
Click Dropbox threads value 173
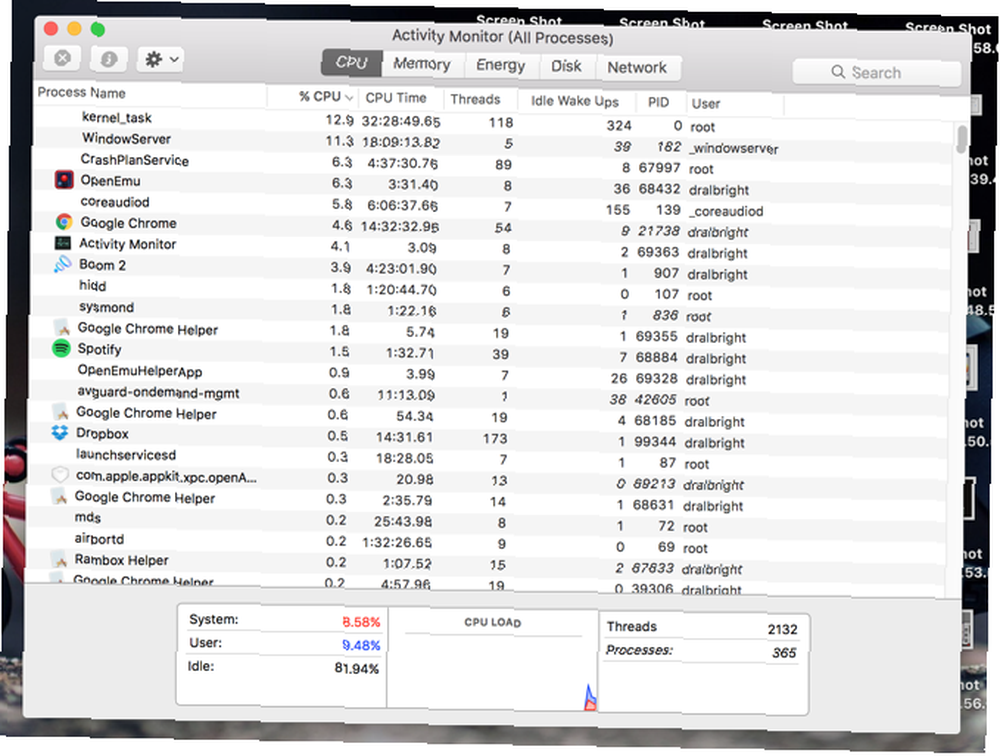(495, 438)
